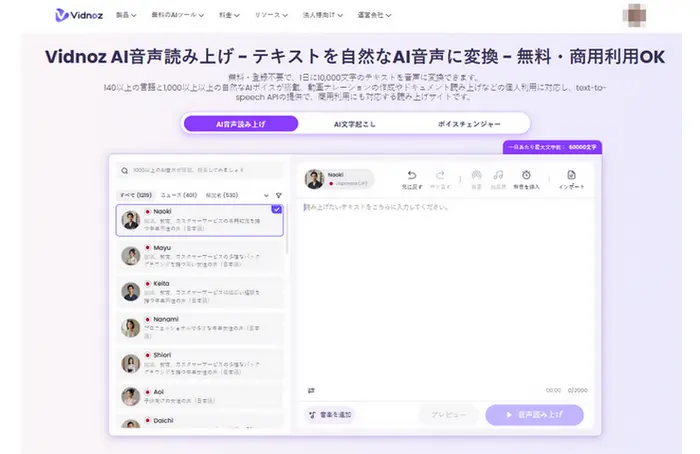Screen dimensions: 700x454
Task: Click the redo arrow icon
Action: pos(440,175)
